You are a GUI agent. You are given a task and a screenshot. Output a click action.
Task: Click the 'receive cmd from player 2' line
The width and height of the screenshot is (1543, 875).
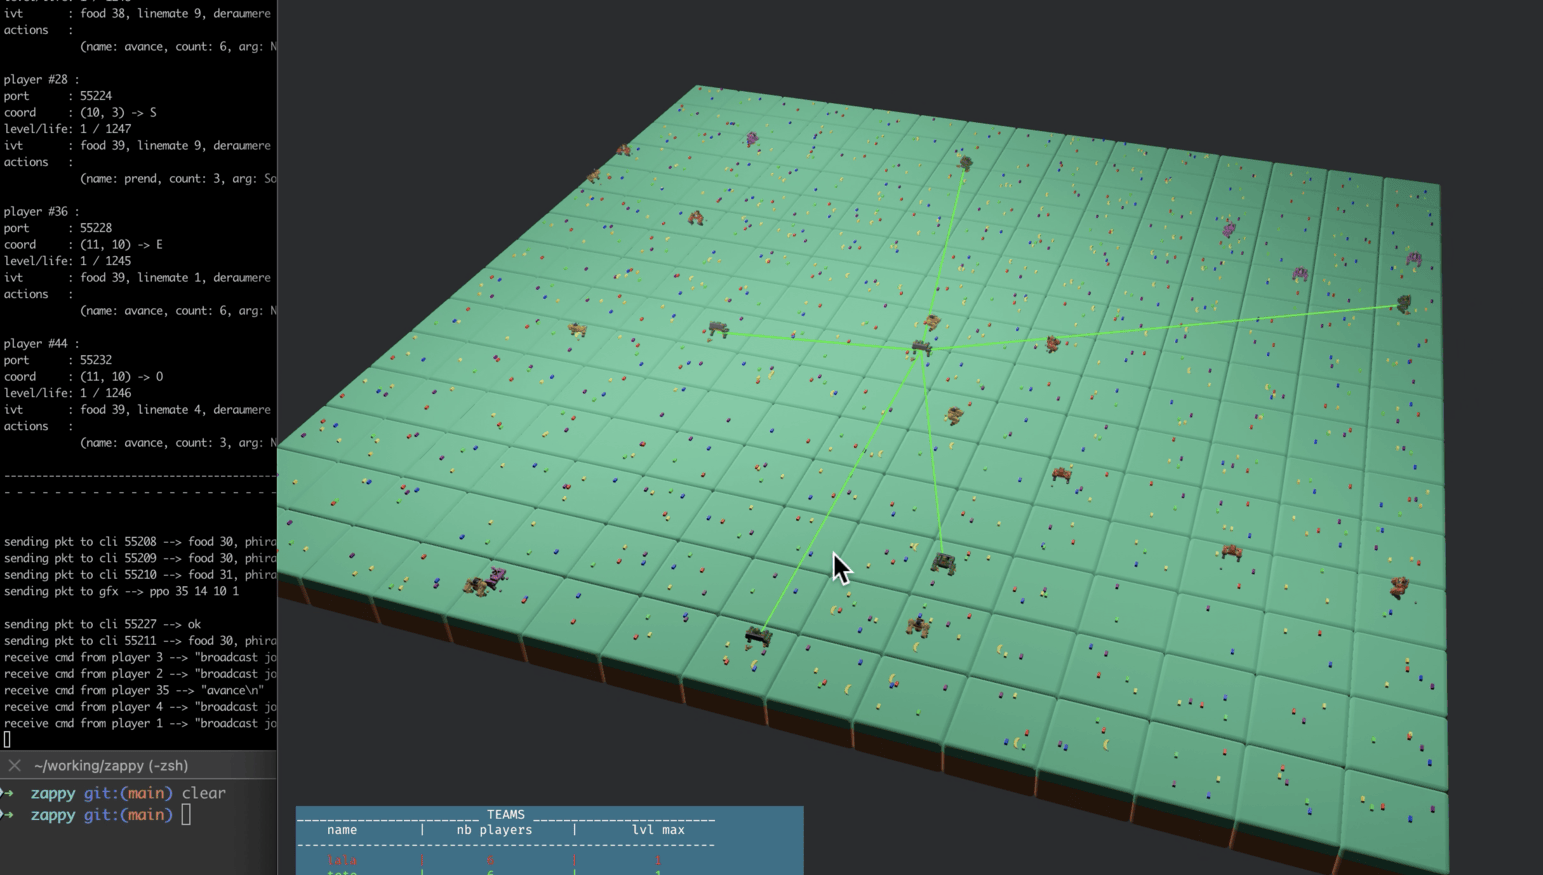coord(140,673)
